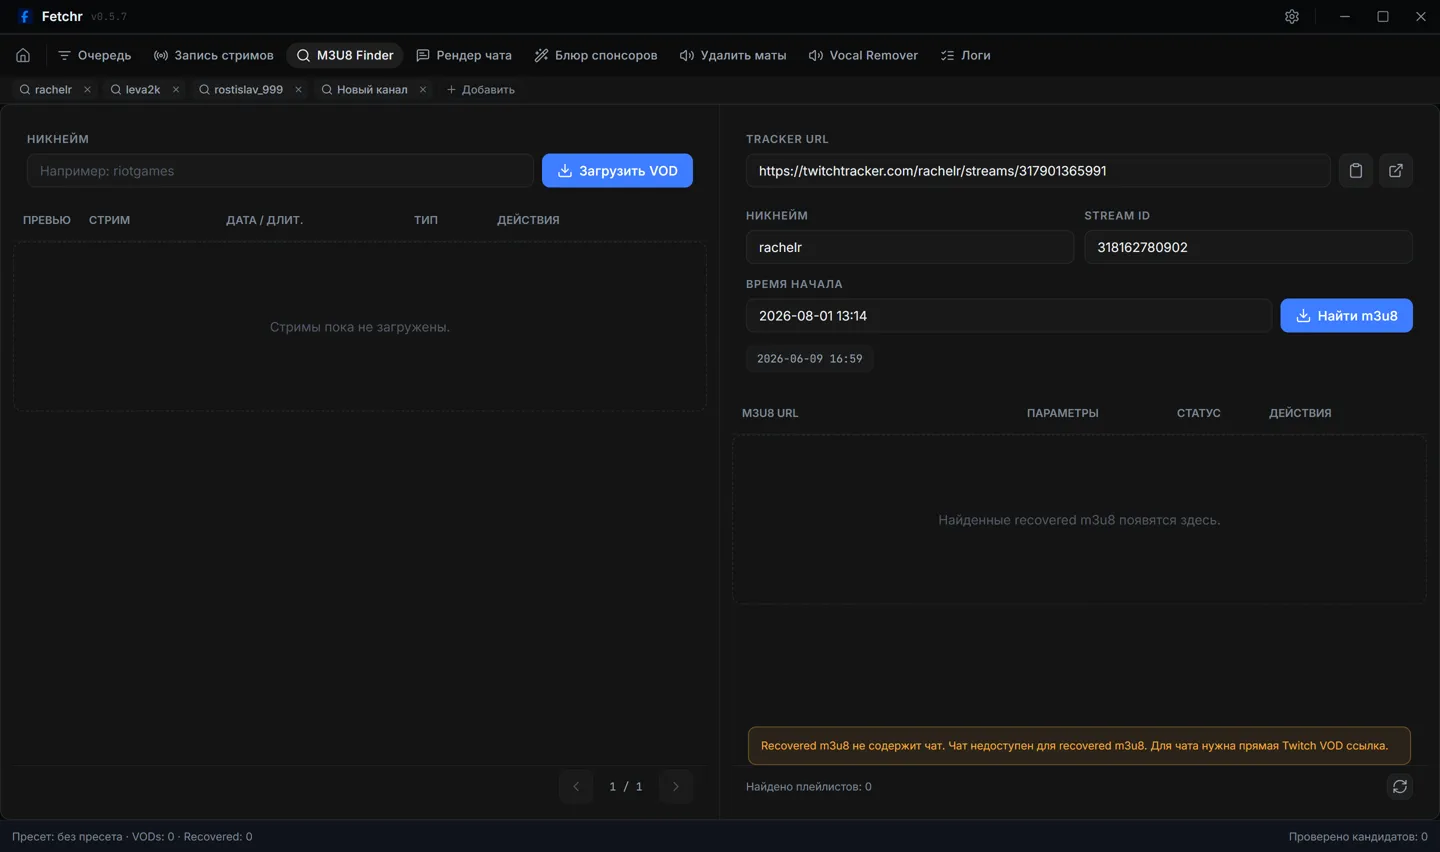This screenshot has width=1440, height=852.
Task: Focus the left nickname input field
Action: (x=280, y=171)
